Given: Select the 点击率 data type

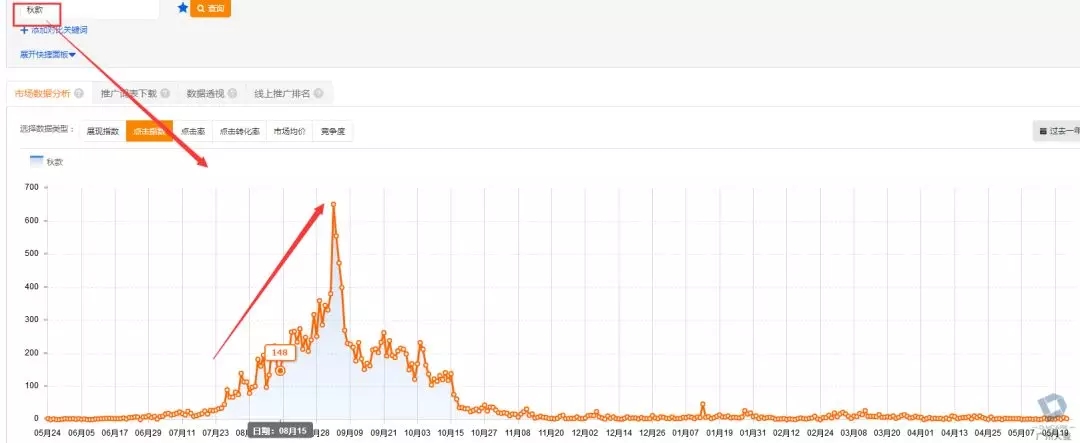Looking at the screenshot, I should [193, 131].
